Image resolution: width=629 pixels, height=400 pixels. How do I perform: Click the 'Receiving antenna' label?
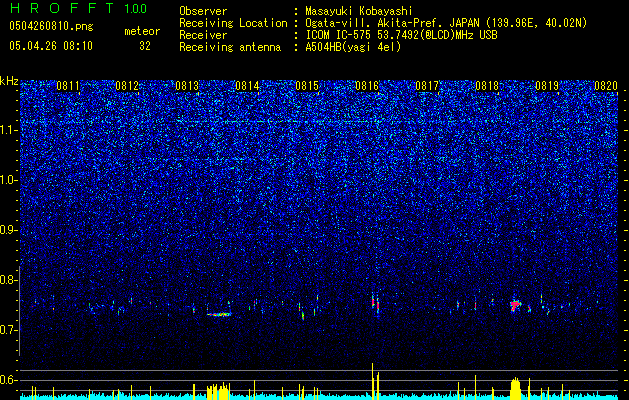[x=230, y=47]
